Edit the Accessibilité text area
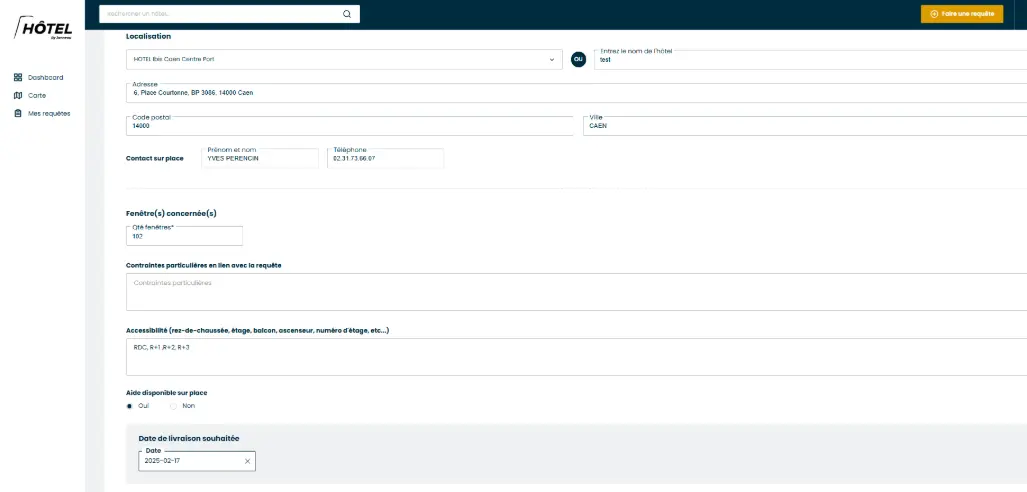The height and width of the screenshot is (492, 1027). click(575, 356)
